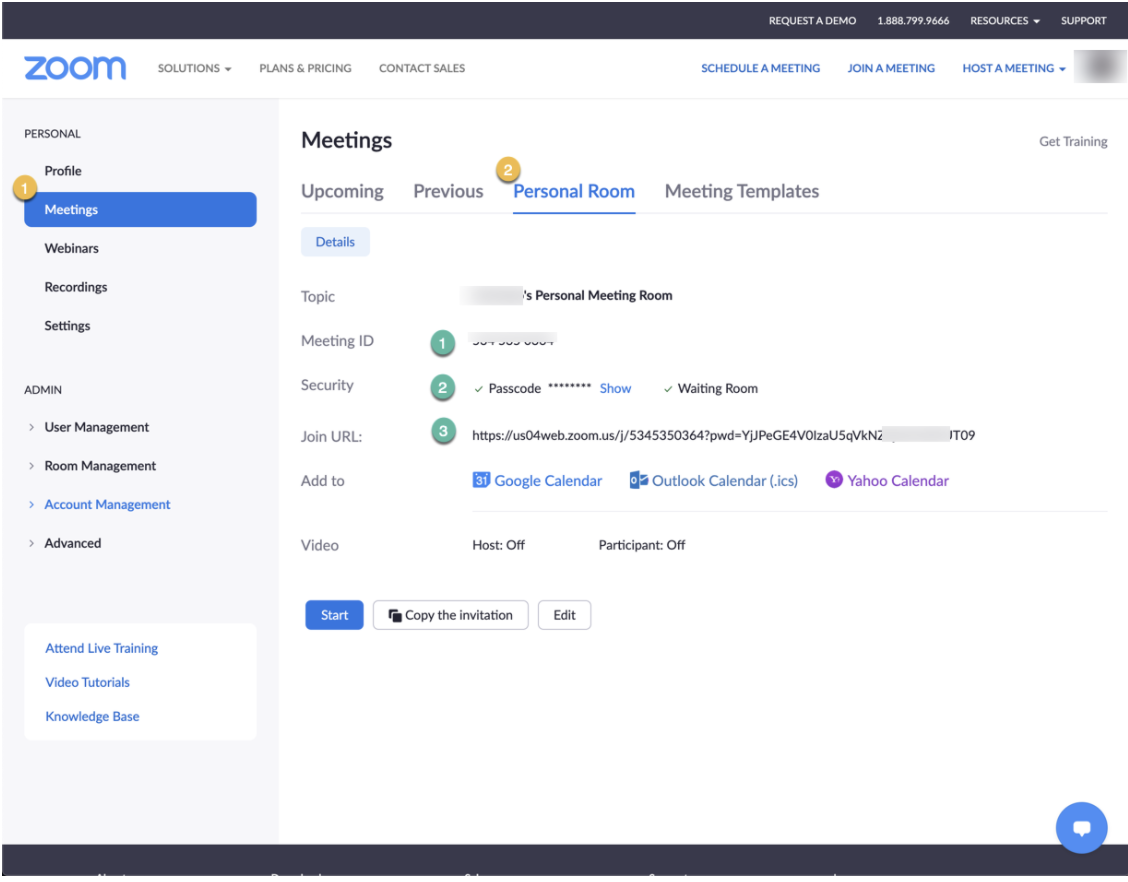The width and height of the screenshot is (1128, 882).
Task: Click the Copy the invitation button
Action: point(450,616)
